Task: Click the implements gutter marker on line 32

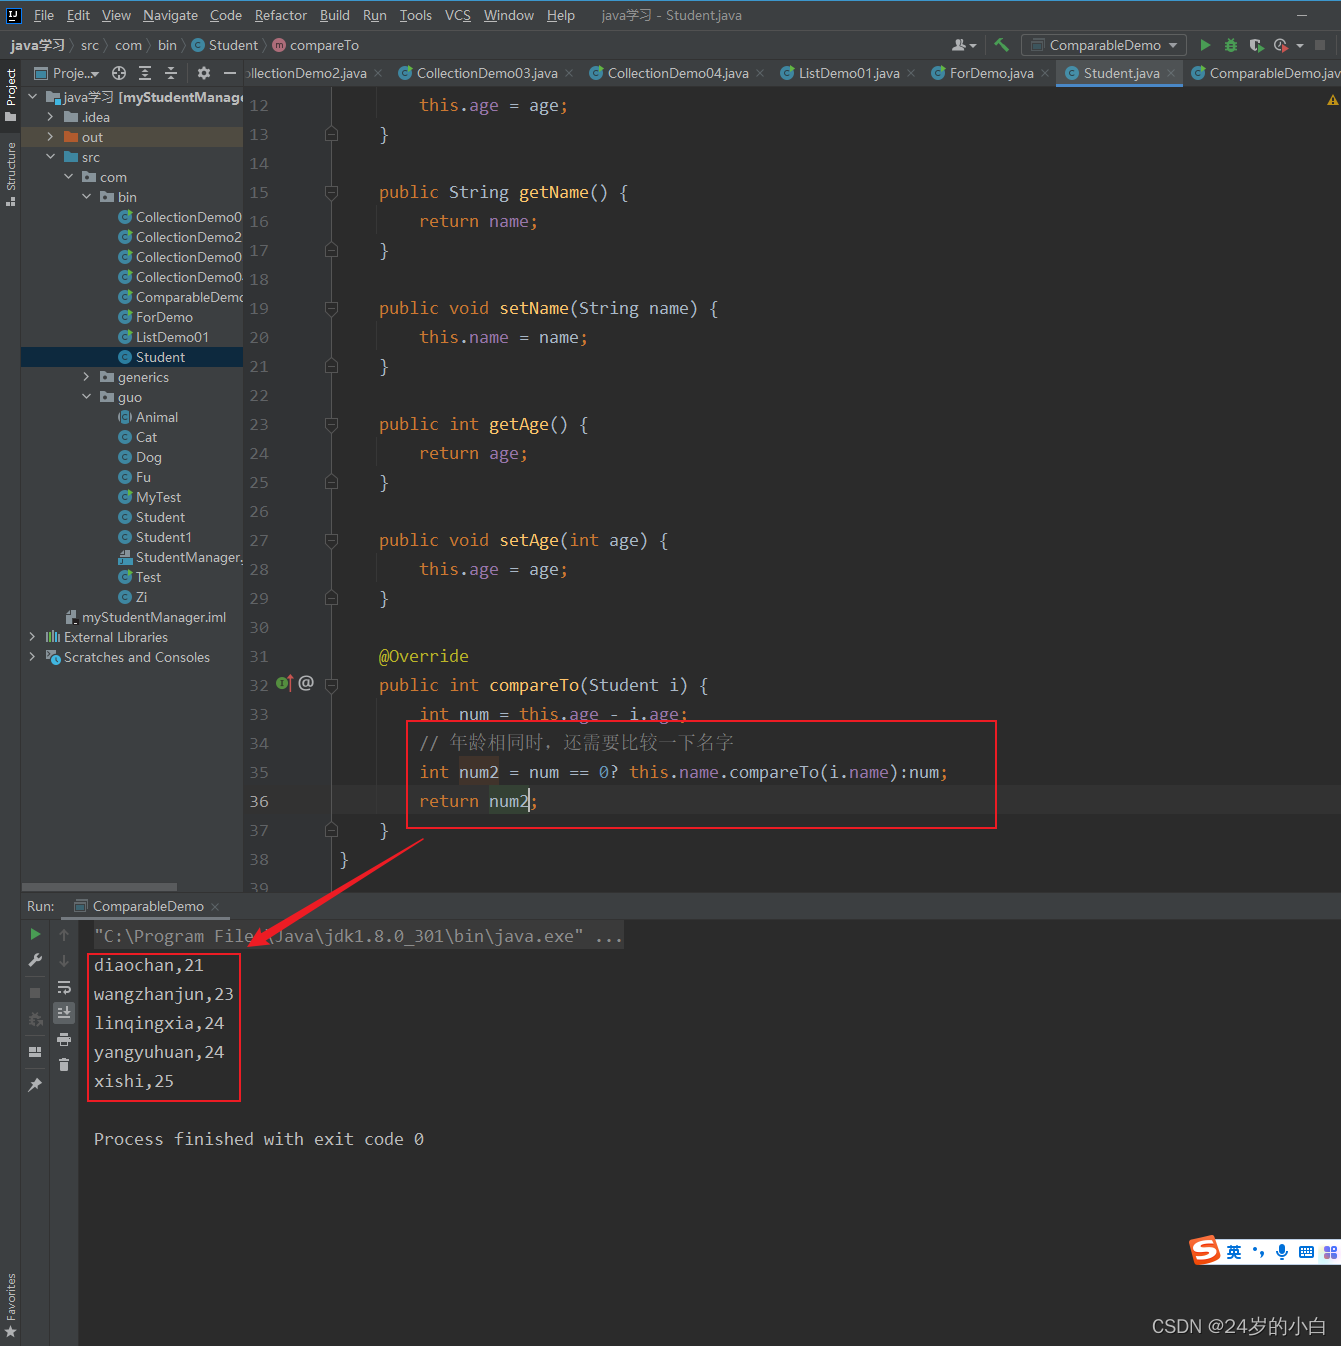Action: tap(284, 684)
